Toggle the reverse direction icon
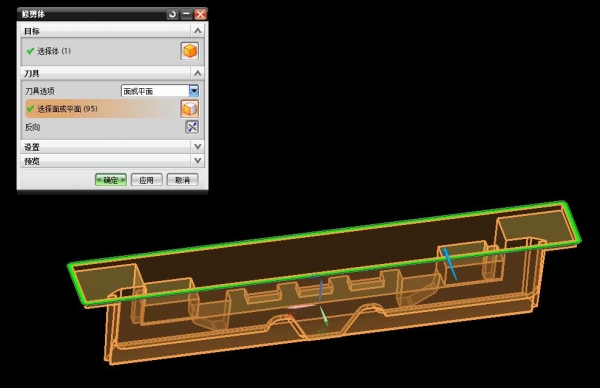 (x=192, y=127)
